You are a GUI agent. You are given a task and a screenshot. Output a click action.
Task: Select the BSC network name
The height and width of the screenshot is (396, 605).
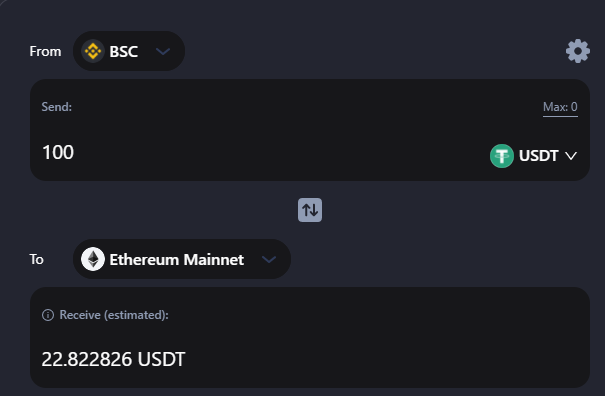click(x=123, y=51)
